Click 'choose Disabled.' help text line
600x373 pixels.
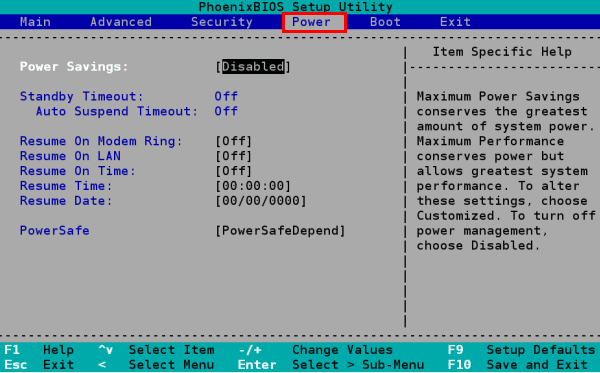478,246
